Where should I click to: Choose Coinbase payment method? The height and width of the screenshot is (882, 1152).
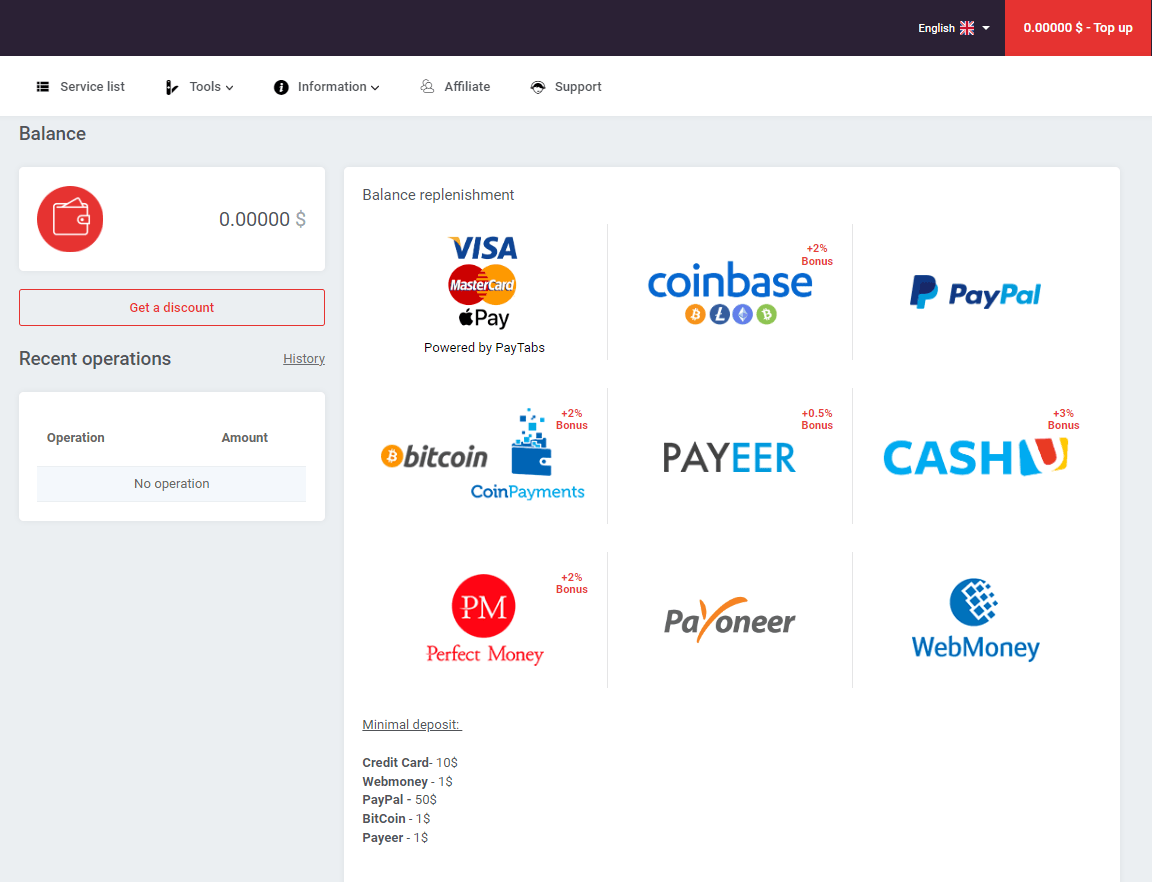pyautogui.click(x=730, y=293)
